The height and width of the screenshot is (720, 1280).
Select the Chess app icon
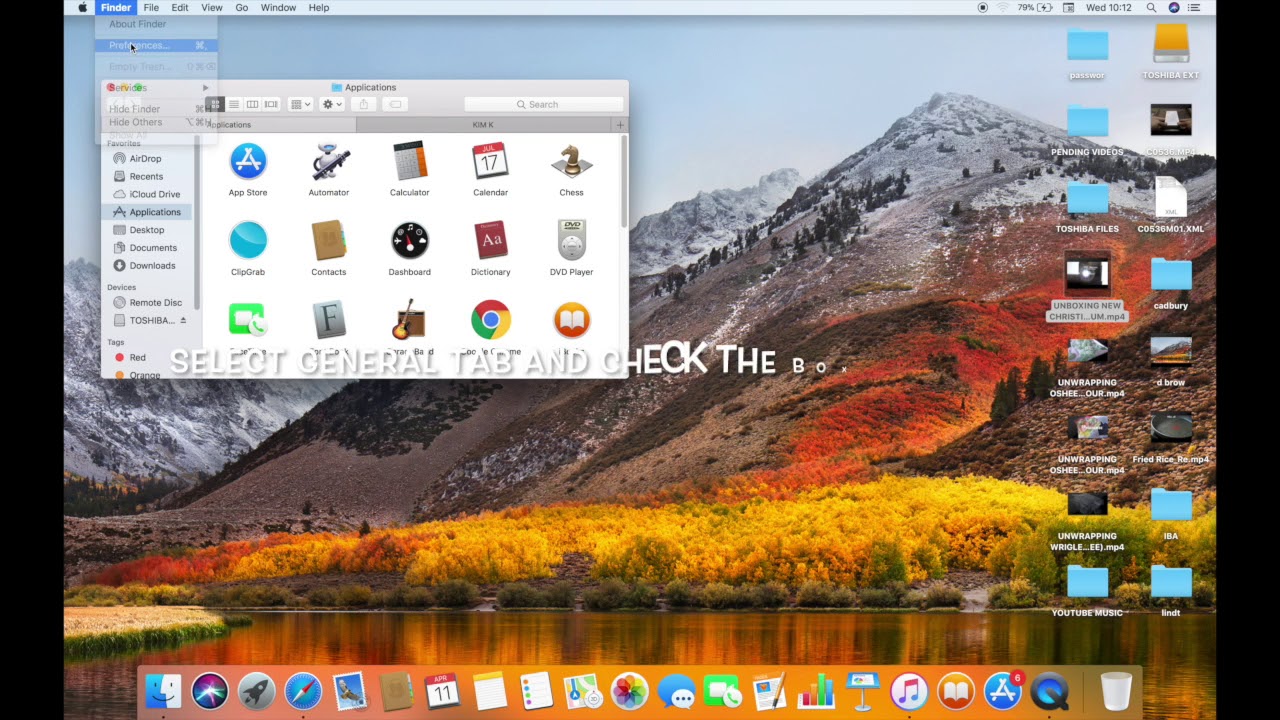571,161
